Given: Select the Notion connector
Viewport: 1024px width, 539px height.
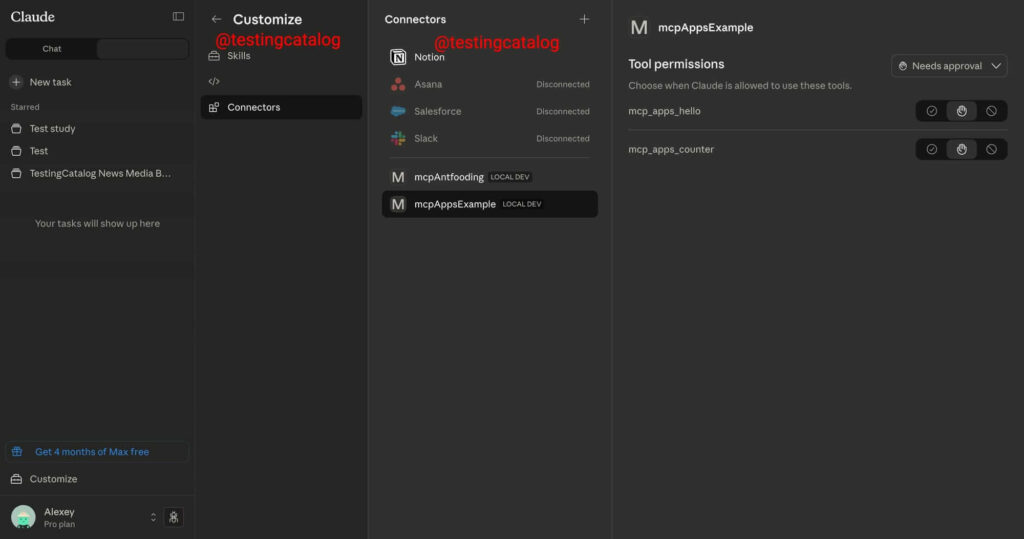Looking at the screenshot, I should point(490,57).
